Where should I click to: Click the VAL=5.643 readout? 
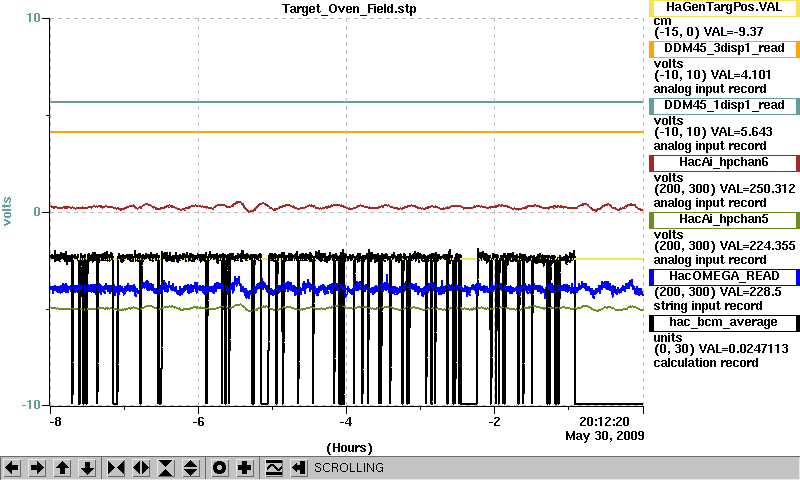[x=741, y=132]
